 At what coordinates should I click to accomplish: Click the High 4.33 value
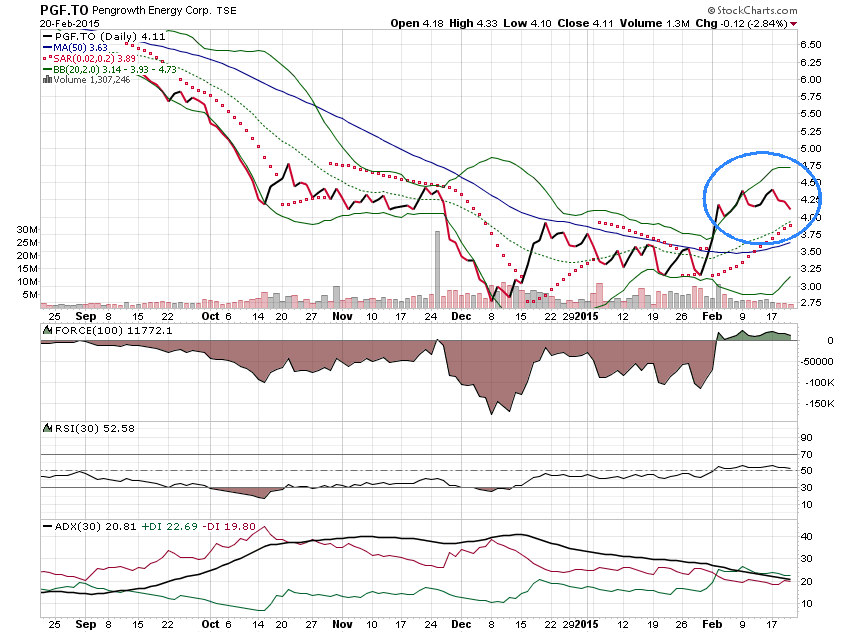click(x=473, y=23)
